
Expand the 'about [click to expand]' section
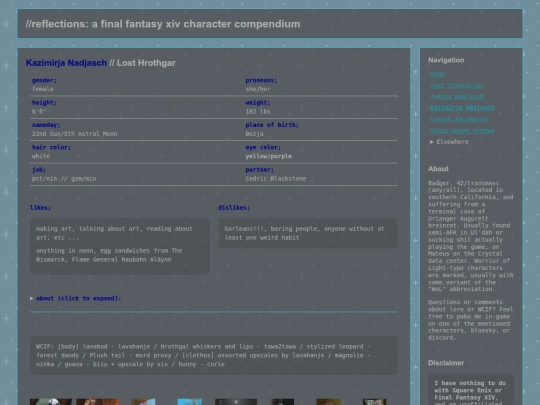(x=76, y=298)
